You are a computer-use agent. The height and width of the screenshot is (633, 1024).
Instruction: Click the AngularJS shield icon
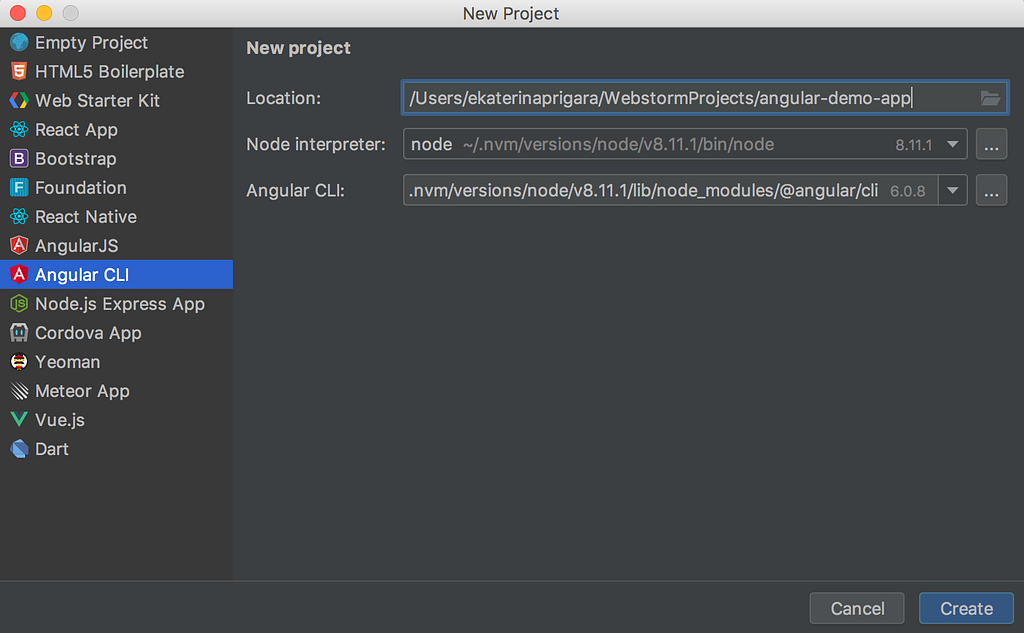point(19,246)
